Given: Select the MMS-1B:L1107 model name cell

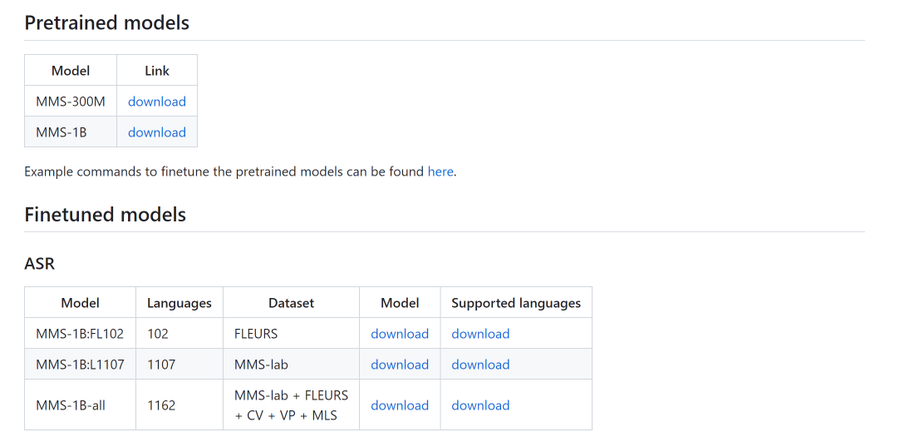Looking at the screenshot, I should tap(80, 365).
